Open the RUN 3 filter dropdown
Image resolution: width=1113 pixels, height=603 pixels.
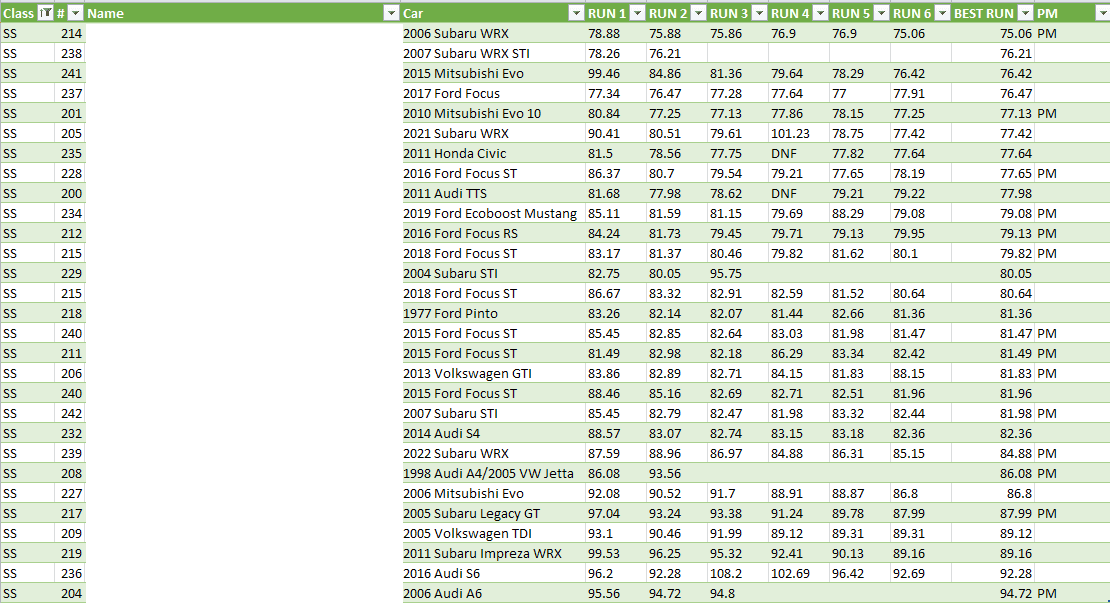759,13
